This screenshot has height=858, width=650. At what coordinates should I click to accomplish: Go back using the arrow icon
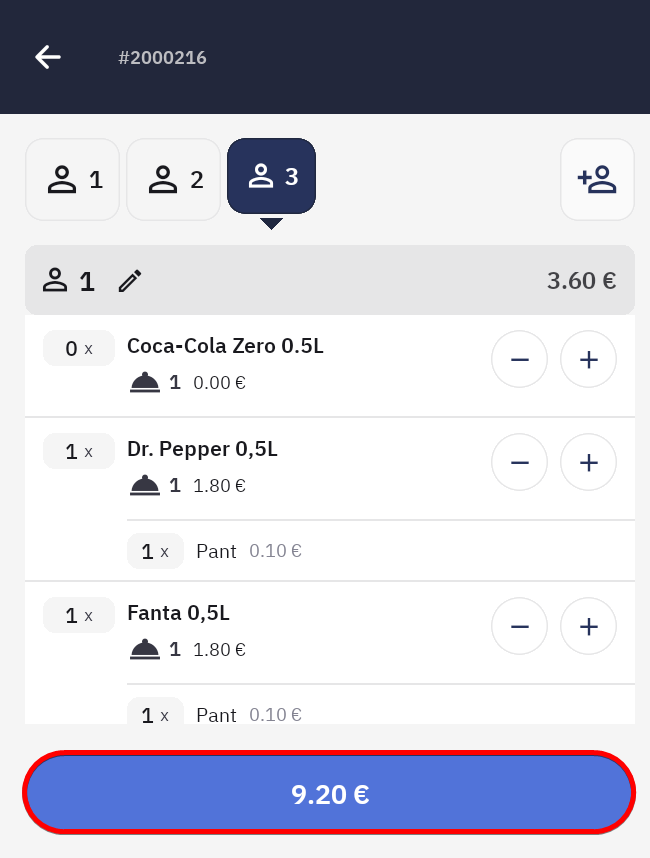pyautogui.click(x=48, y=57)
